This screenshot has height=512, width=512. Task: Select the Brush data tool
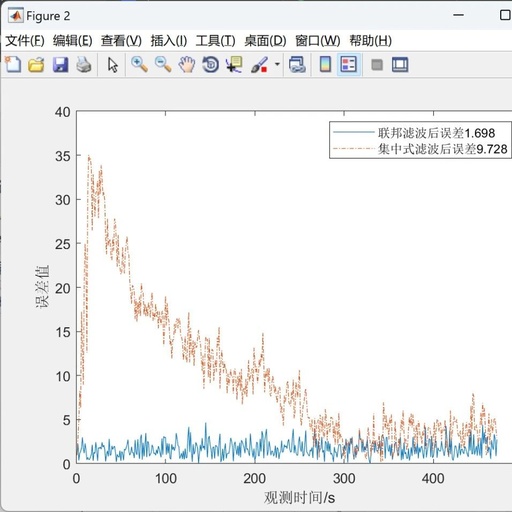click(259, 64)
